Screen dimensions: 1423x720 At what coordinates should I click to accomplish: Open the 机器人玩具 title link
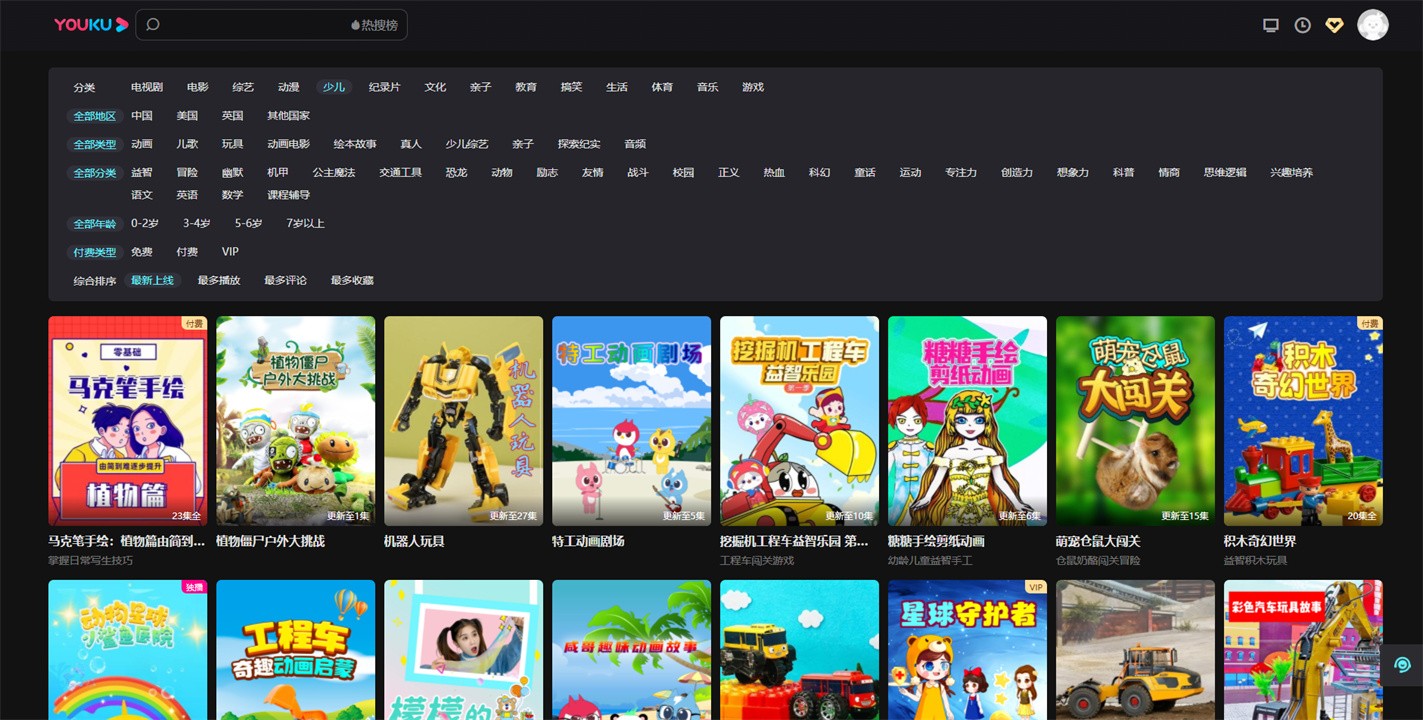414,541
